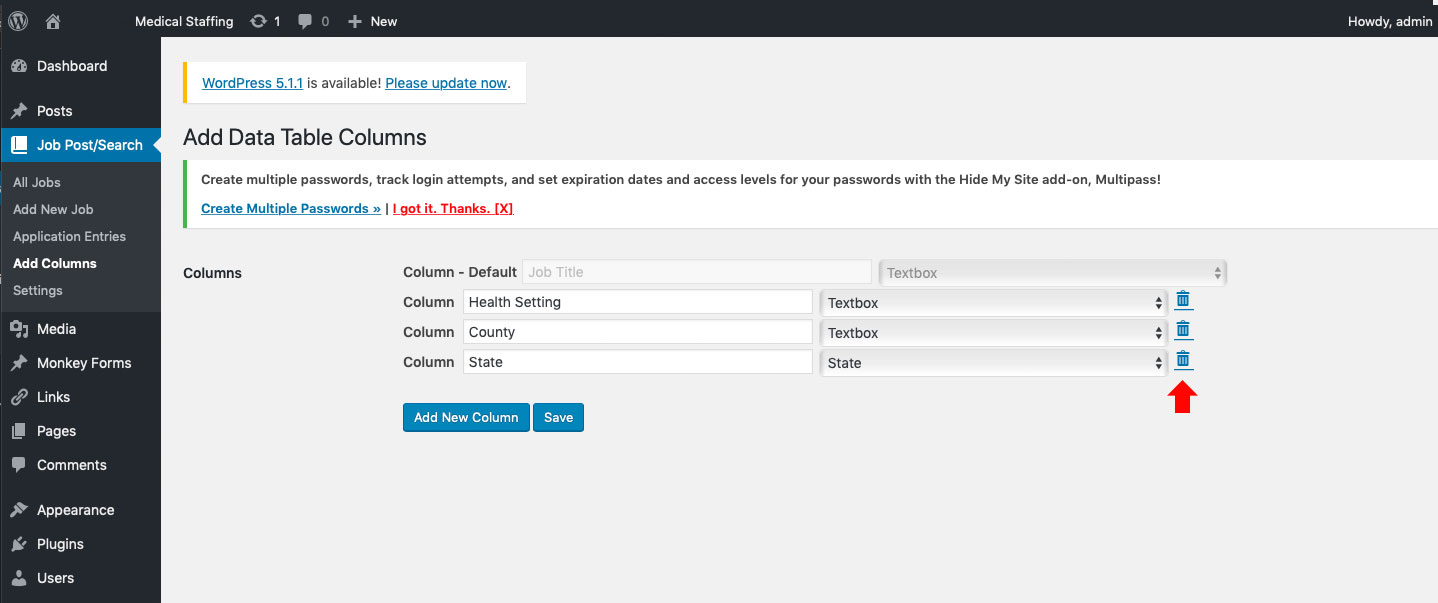This screenshot has width=1438, height=603.
Task: Click the Links chain icon
Action: pyautogui.click(x=19, y=397)
